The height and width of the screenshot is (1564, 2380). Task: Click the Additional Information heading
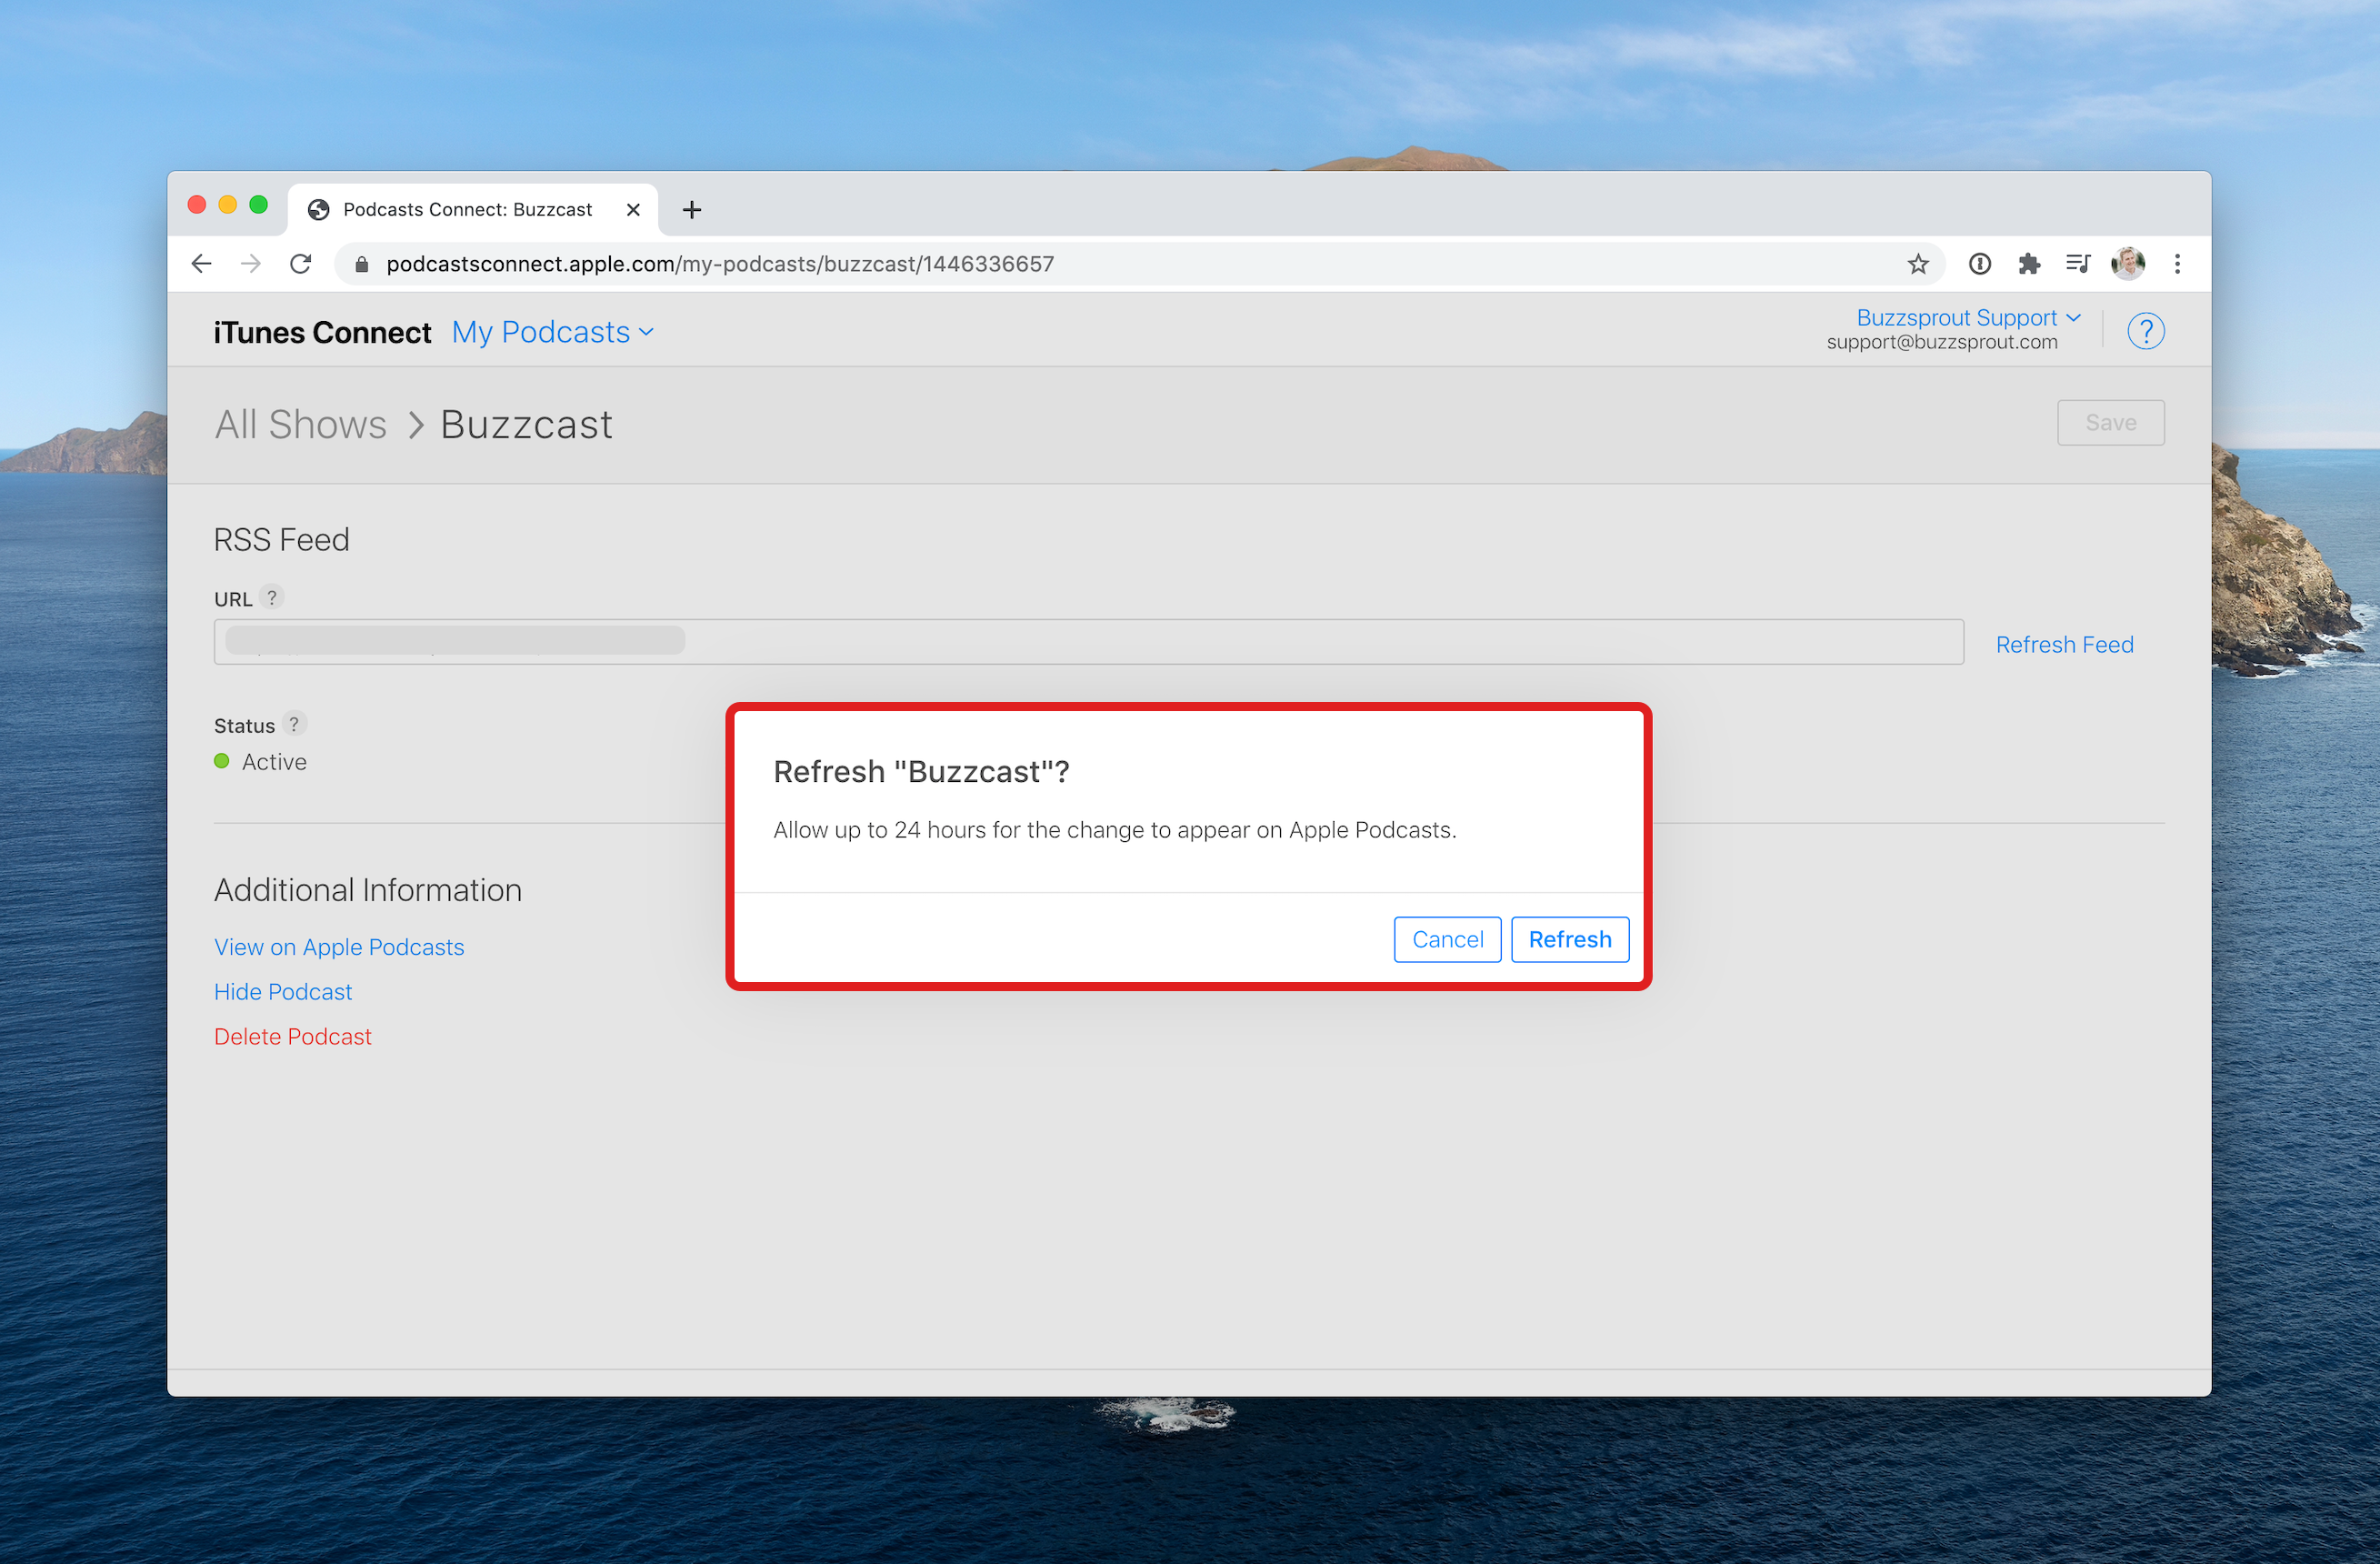(x=368, y=890)
